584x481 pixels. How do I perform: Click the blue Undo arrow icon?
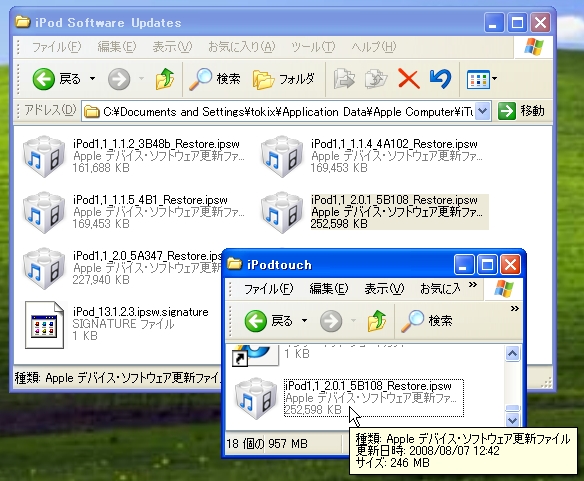point(441,79)
